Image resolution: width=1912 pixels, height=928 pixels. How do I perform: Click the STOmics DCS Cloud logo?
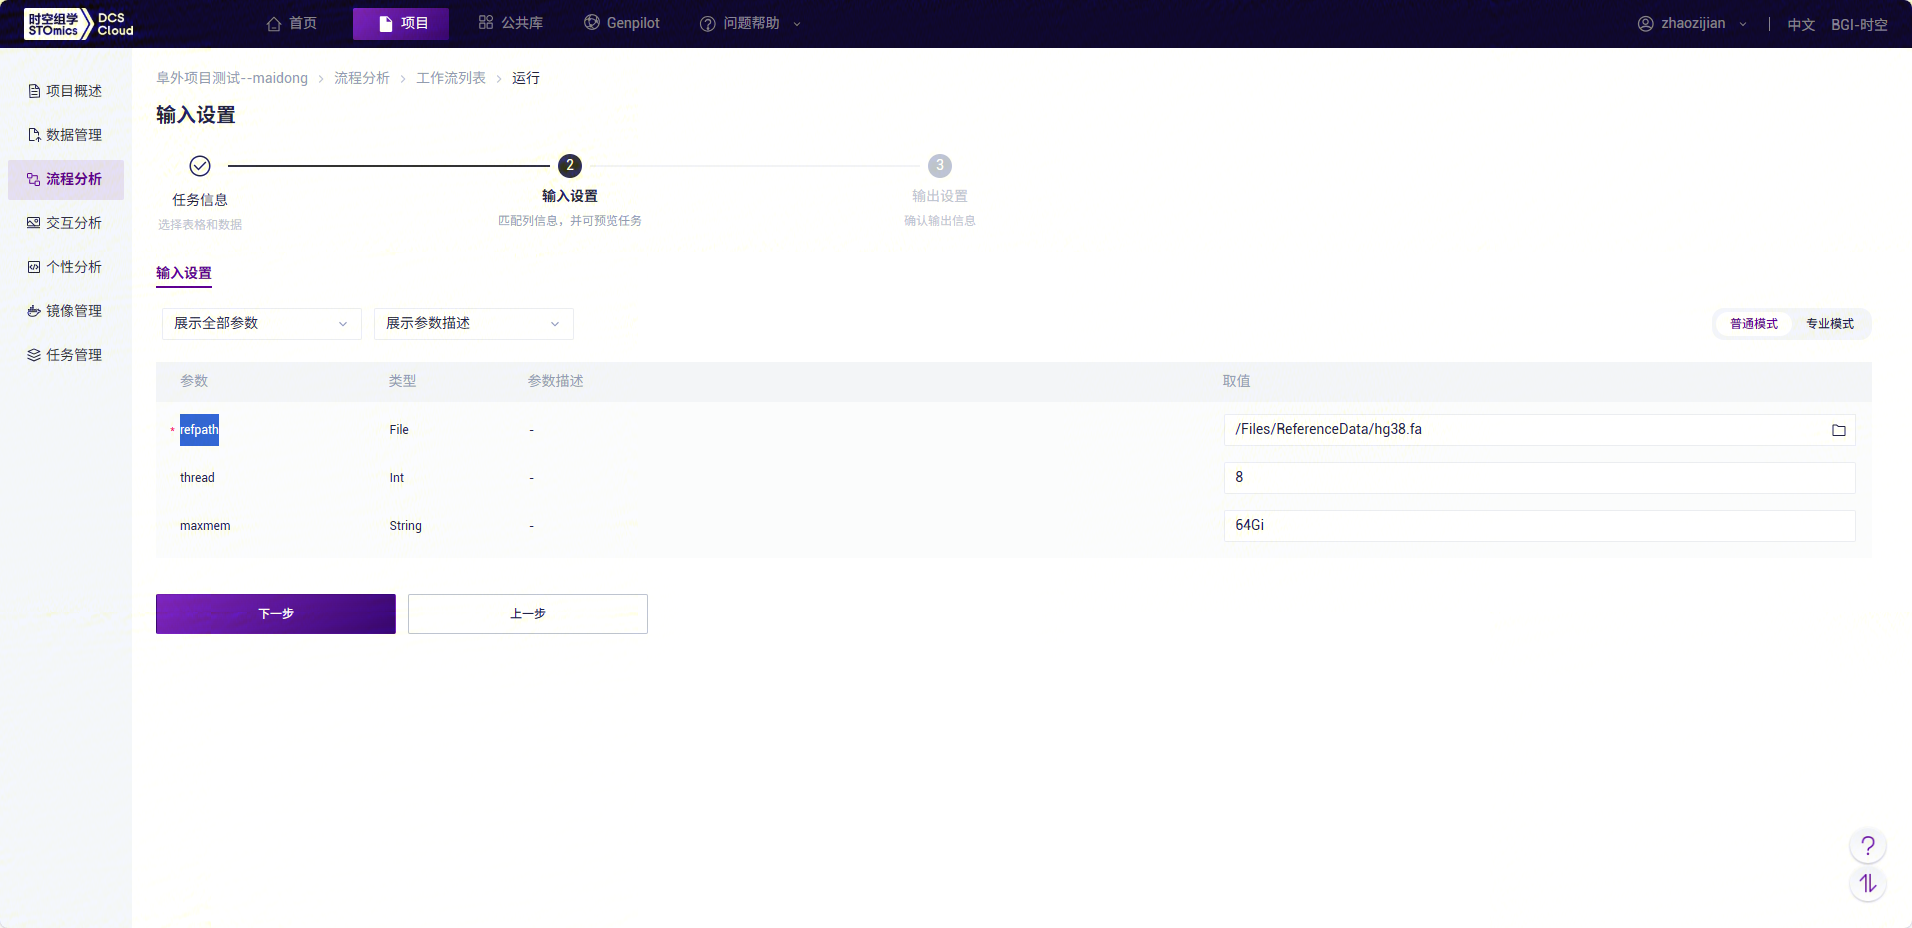click(79, 24)
